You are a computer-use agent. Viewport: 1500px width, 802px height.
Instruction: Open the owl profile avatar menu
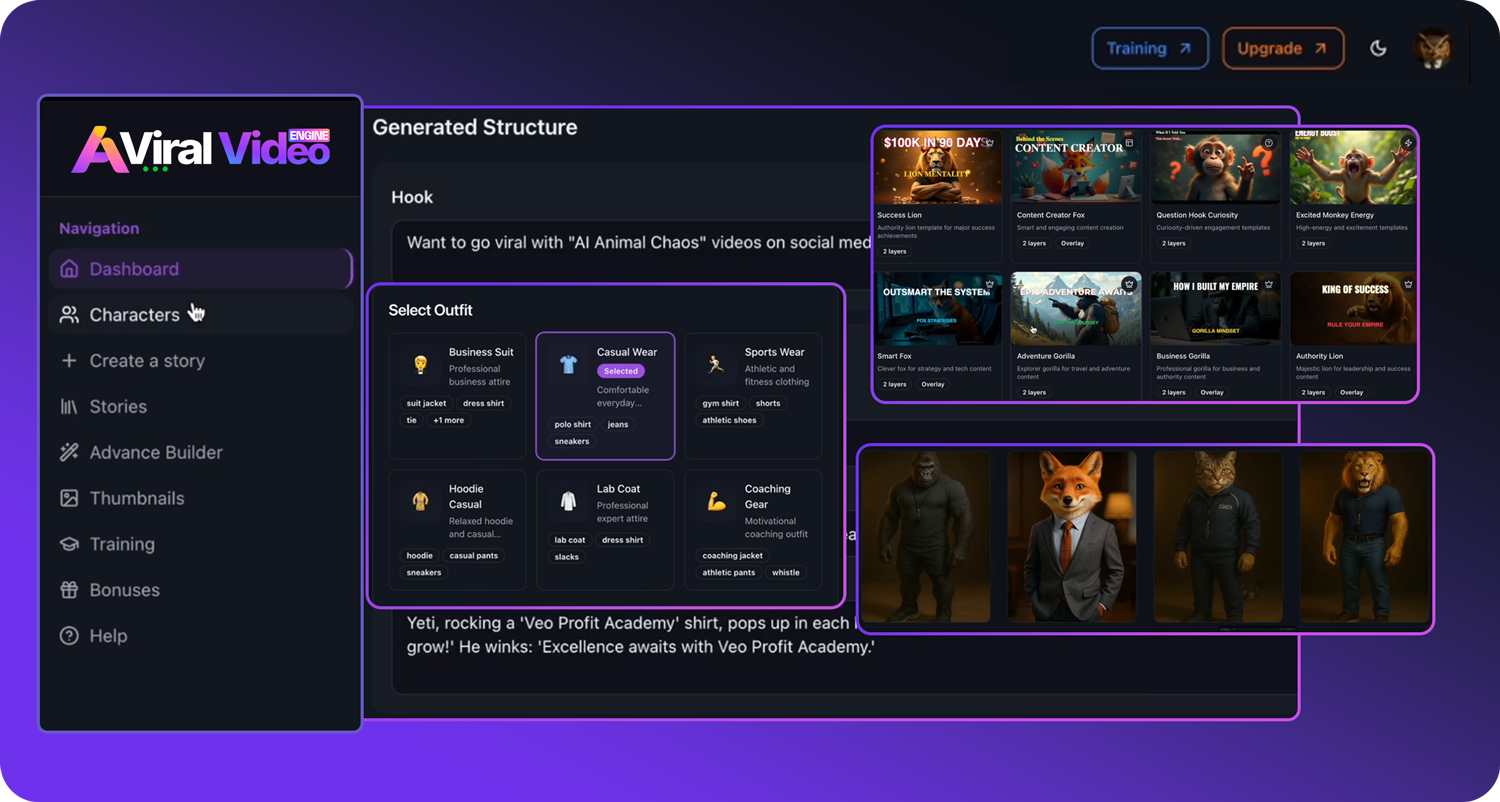(1433, 48)
